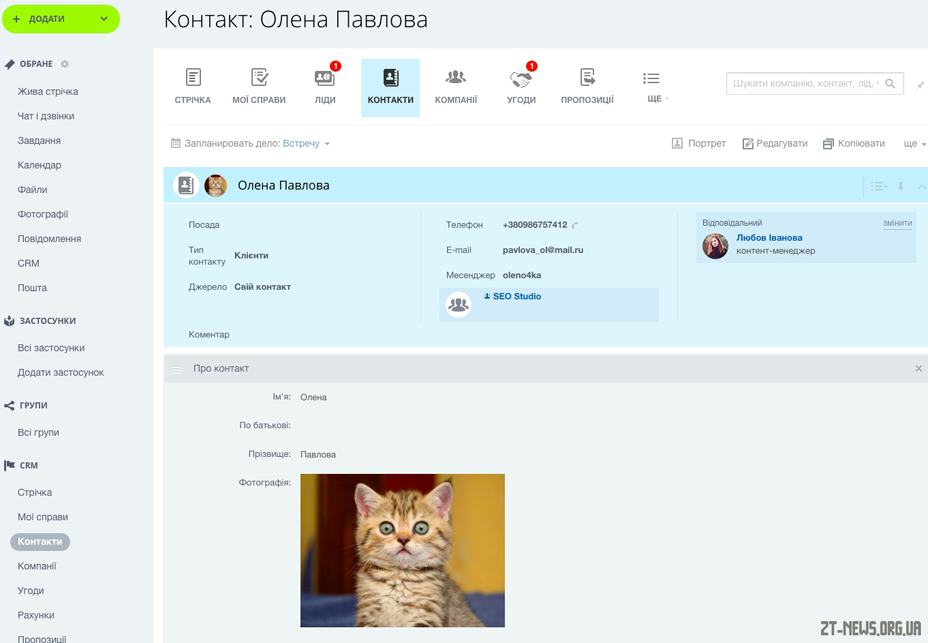Image resolution: width=928 pixels, height=643 pixels.
Task: Open CRM under Обране in sidebar
Action: tap(28, 263)
